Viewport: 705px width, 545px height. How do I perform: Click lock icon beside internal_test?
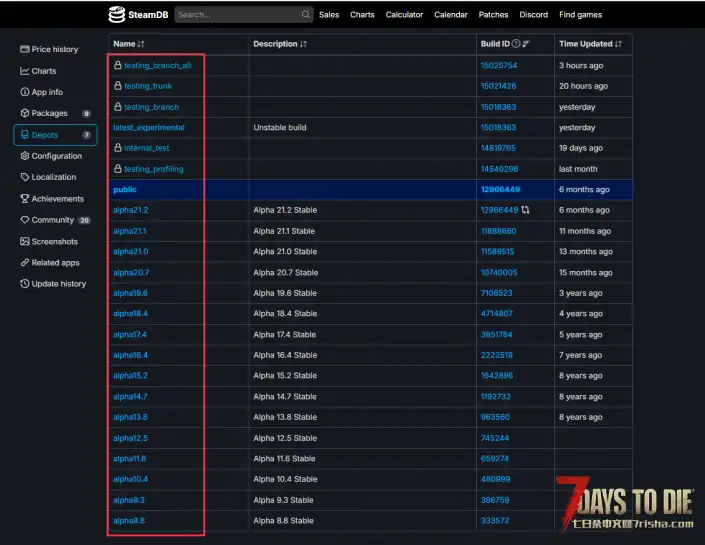(x=118, y=147)
